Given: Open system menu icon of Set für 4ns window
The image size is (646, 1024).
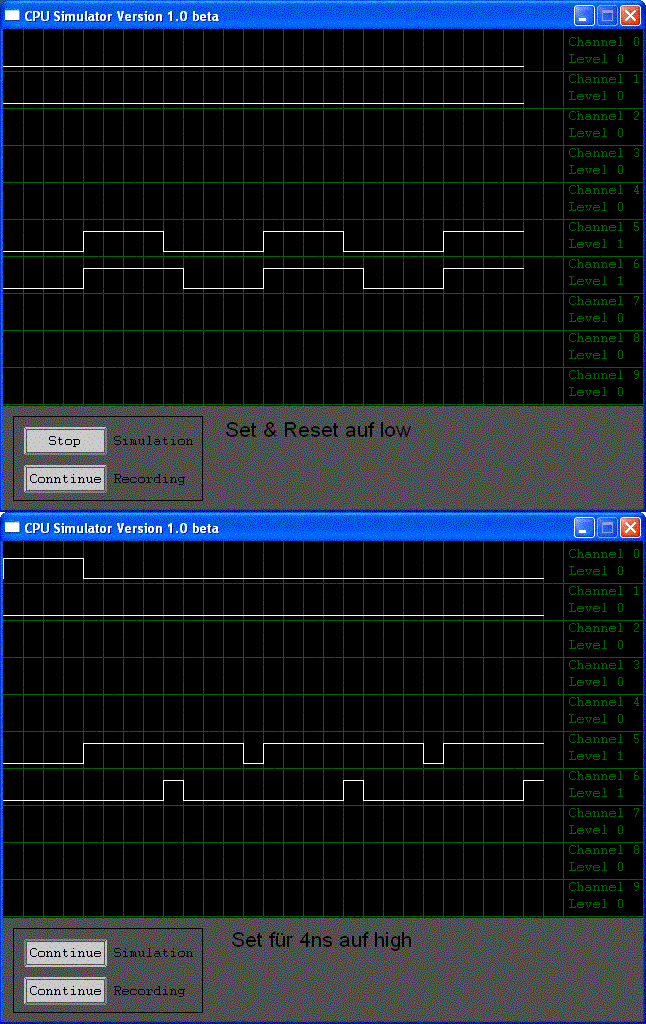Looking at the screenshot, I should click(12, 528).
